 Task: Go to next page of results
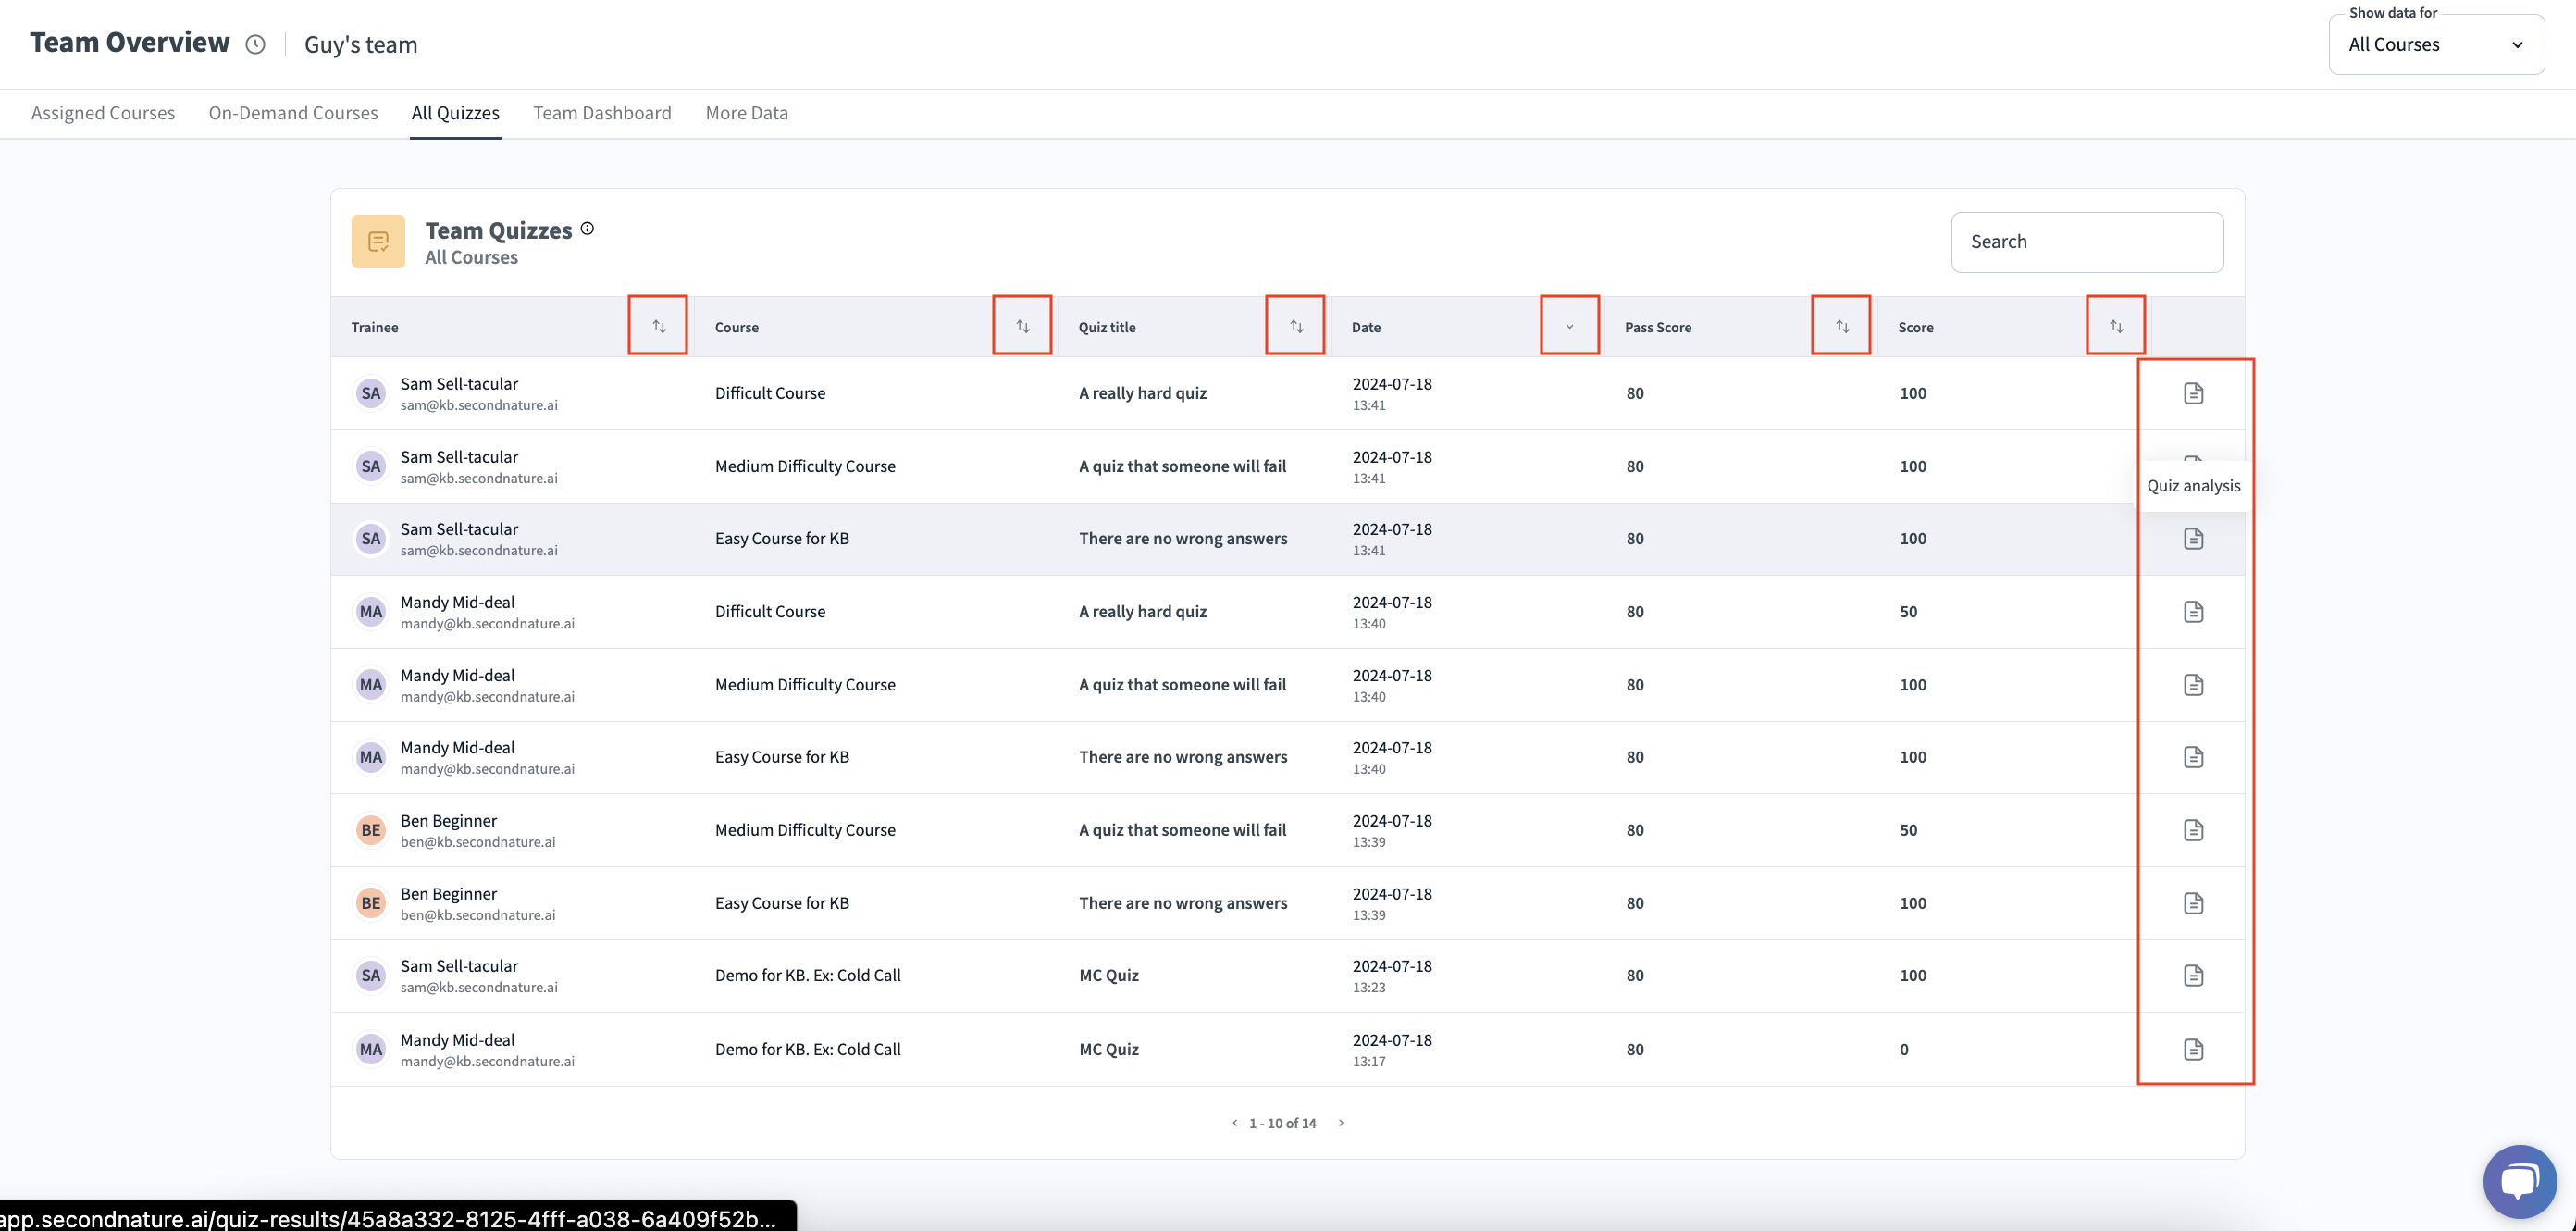(x=1341, y=1123)
